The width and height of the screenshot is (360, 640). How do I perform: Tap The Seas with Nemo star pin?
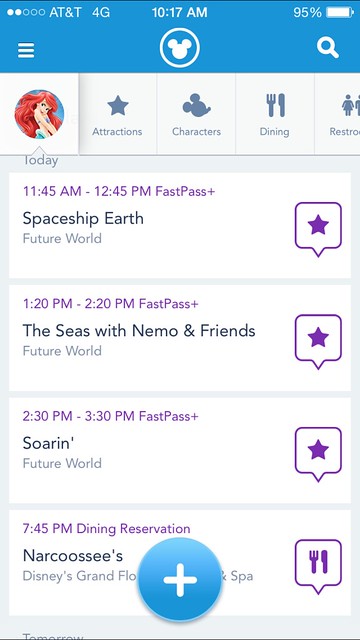pyautogui.click(x=318, y=342)
